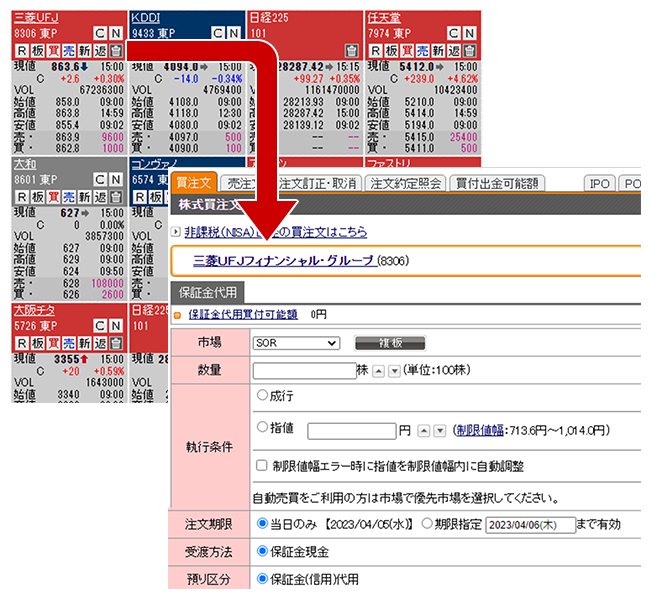Click the 売 sell icon on the 三菱UFJ card
This screenshot has width=650, height=600.
(69, 51)
